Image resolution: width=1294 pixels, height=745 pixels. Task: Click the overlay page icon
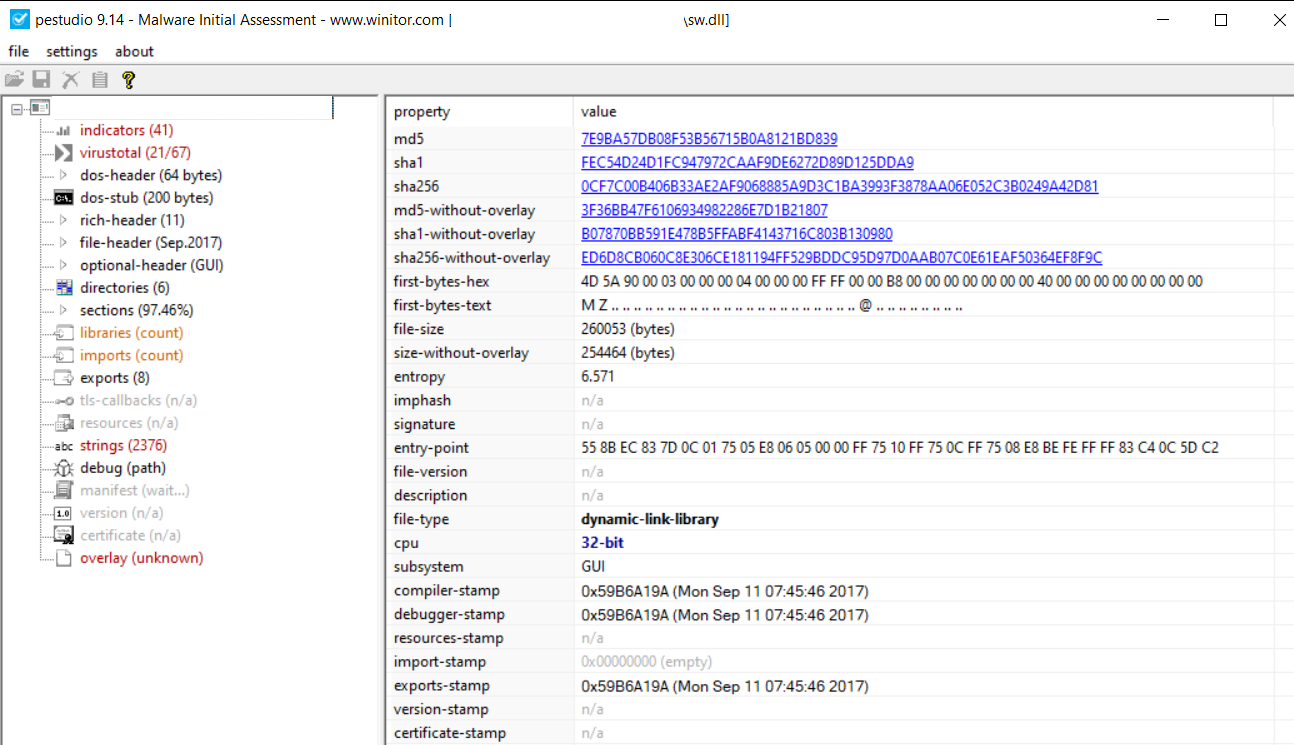(64, 558)
